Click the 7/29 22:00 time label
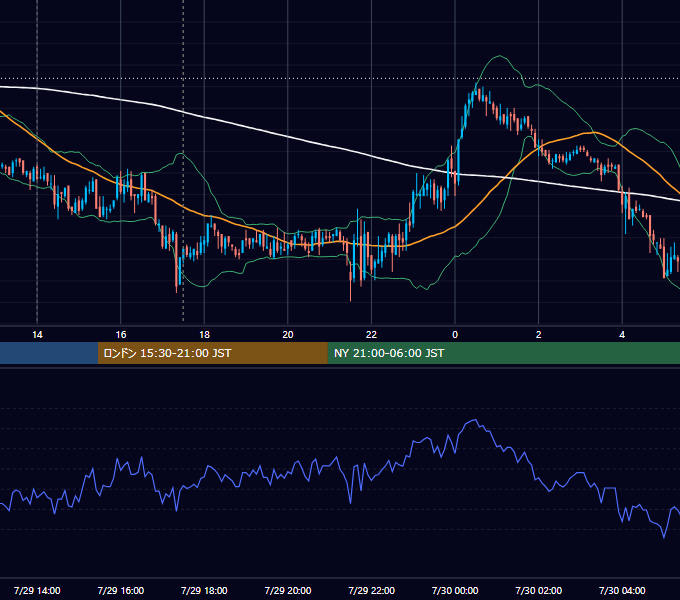 click(x=372, y=590)
